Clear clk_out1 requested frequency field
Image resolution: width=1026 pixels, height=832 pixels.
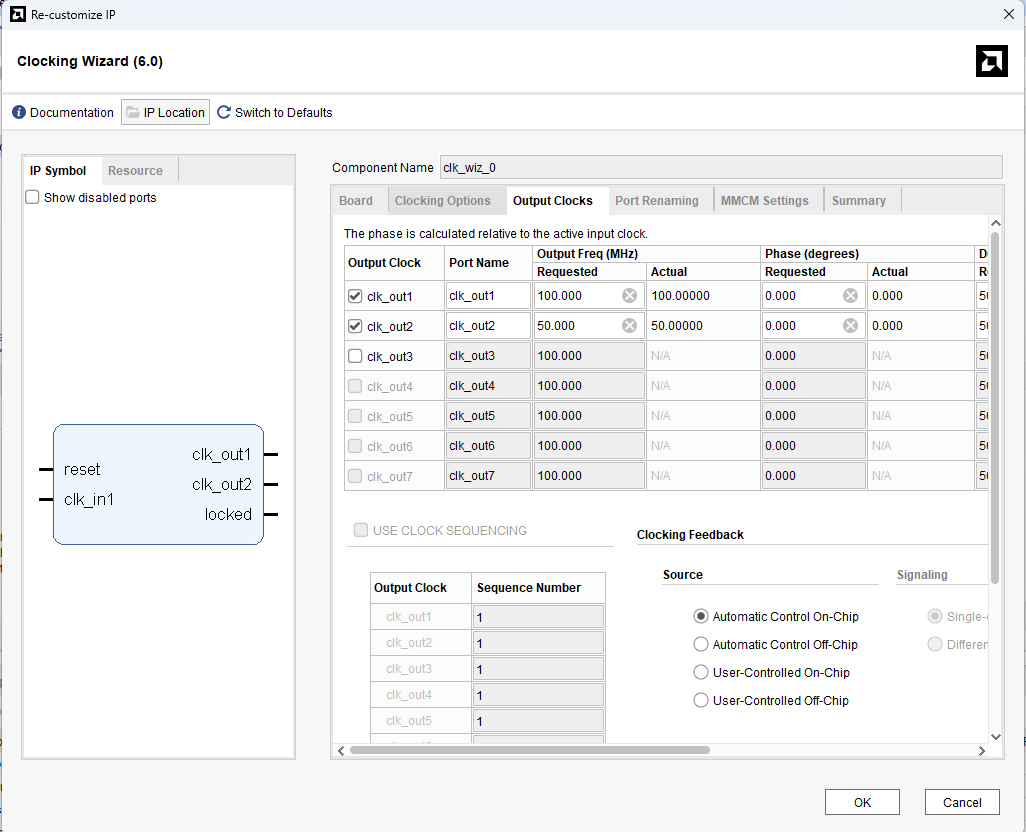coord(629,296)
